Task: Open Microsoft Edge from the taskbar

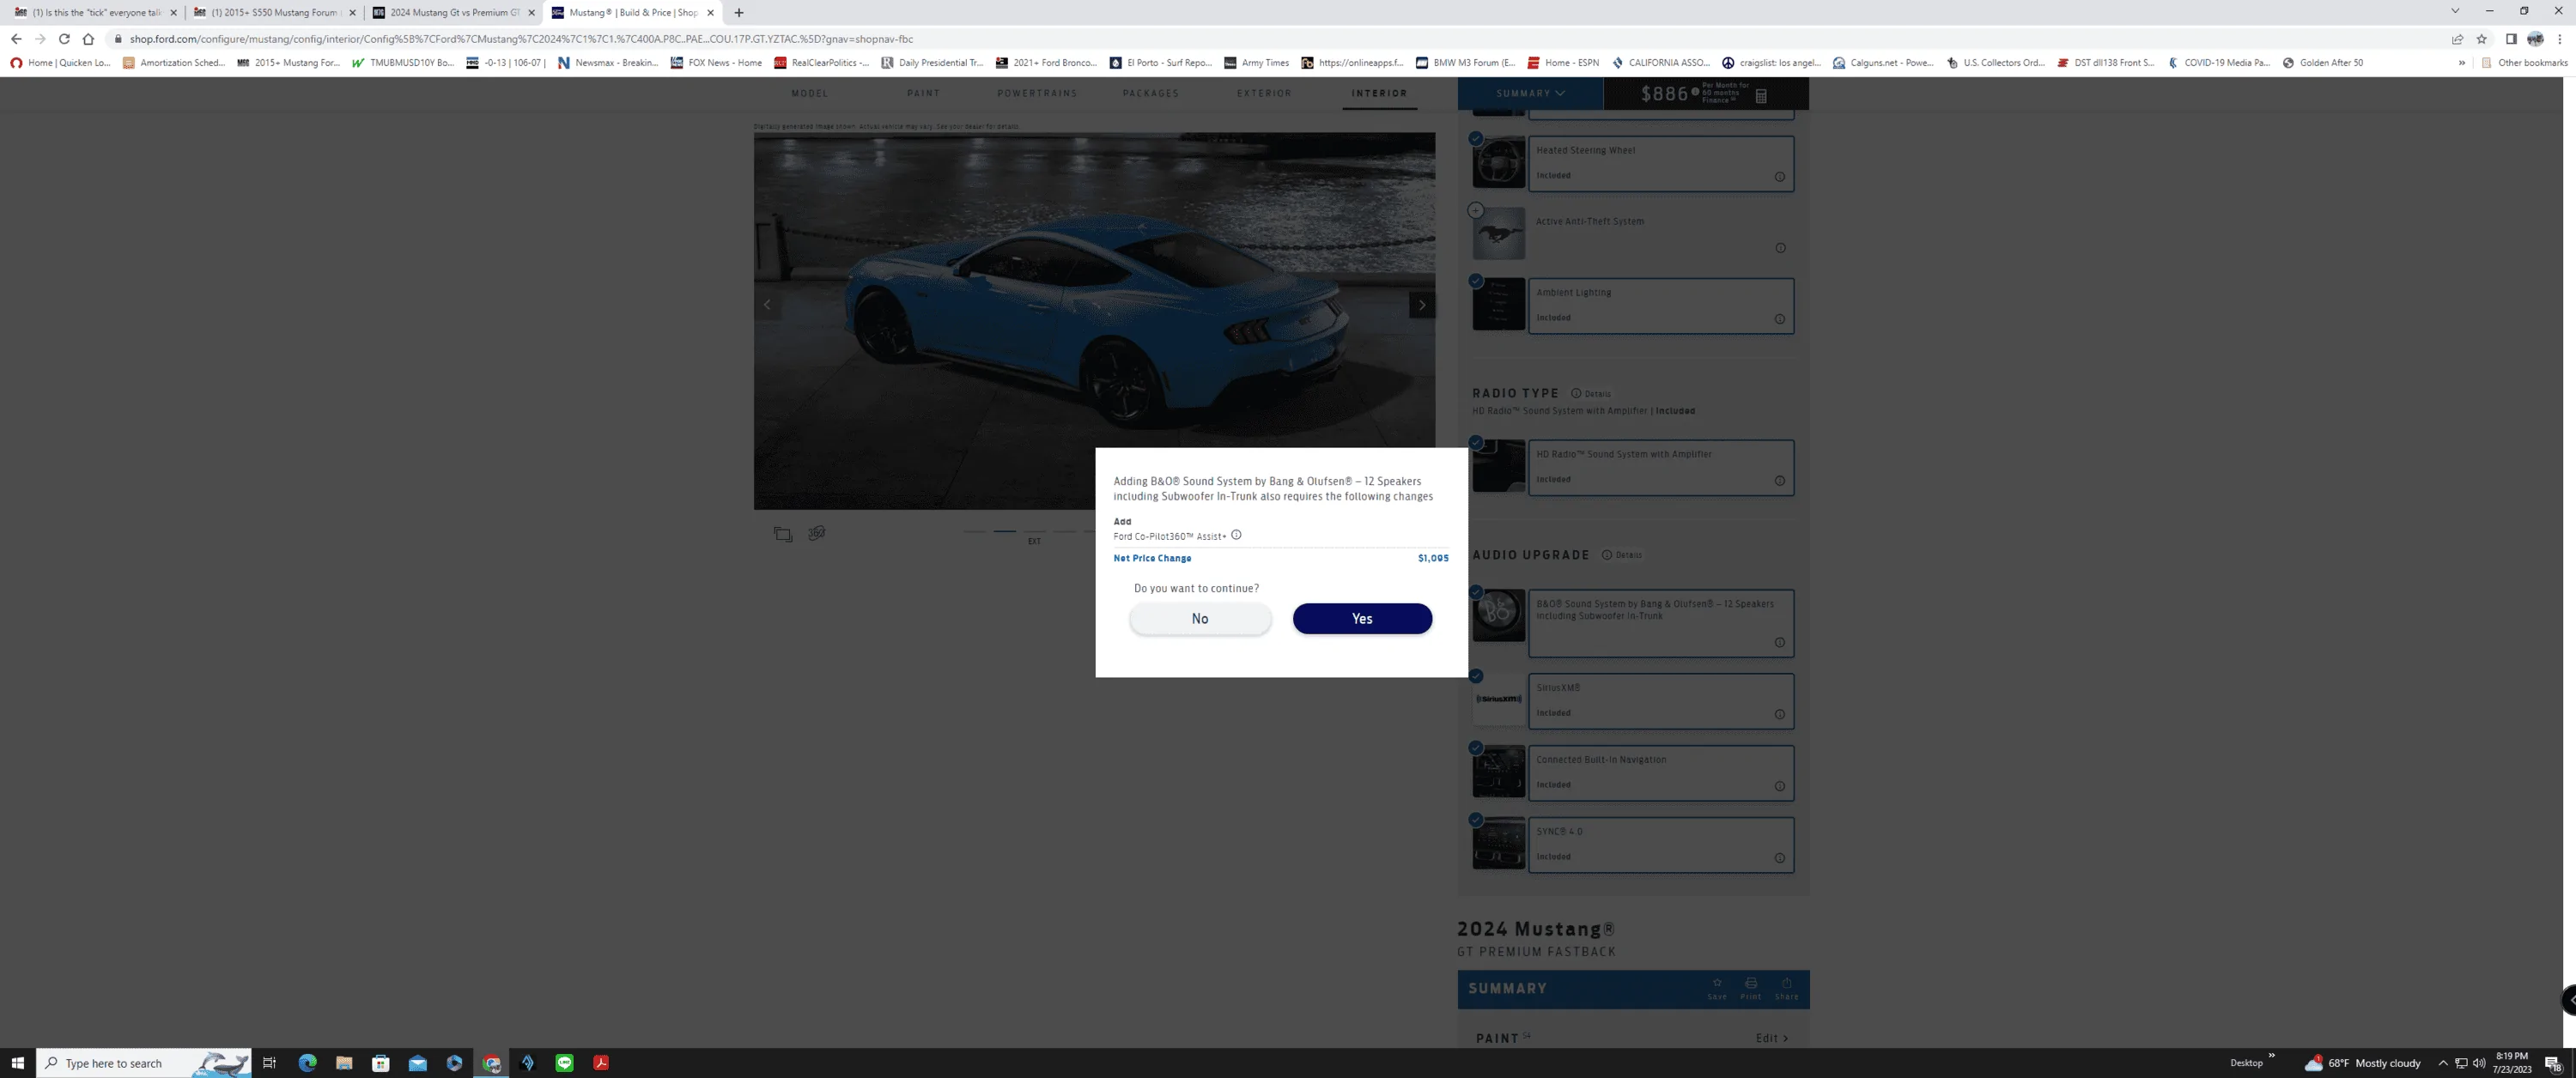Action: tap(307, 1063)
